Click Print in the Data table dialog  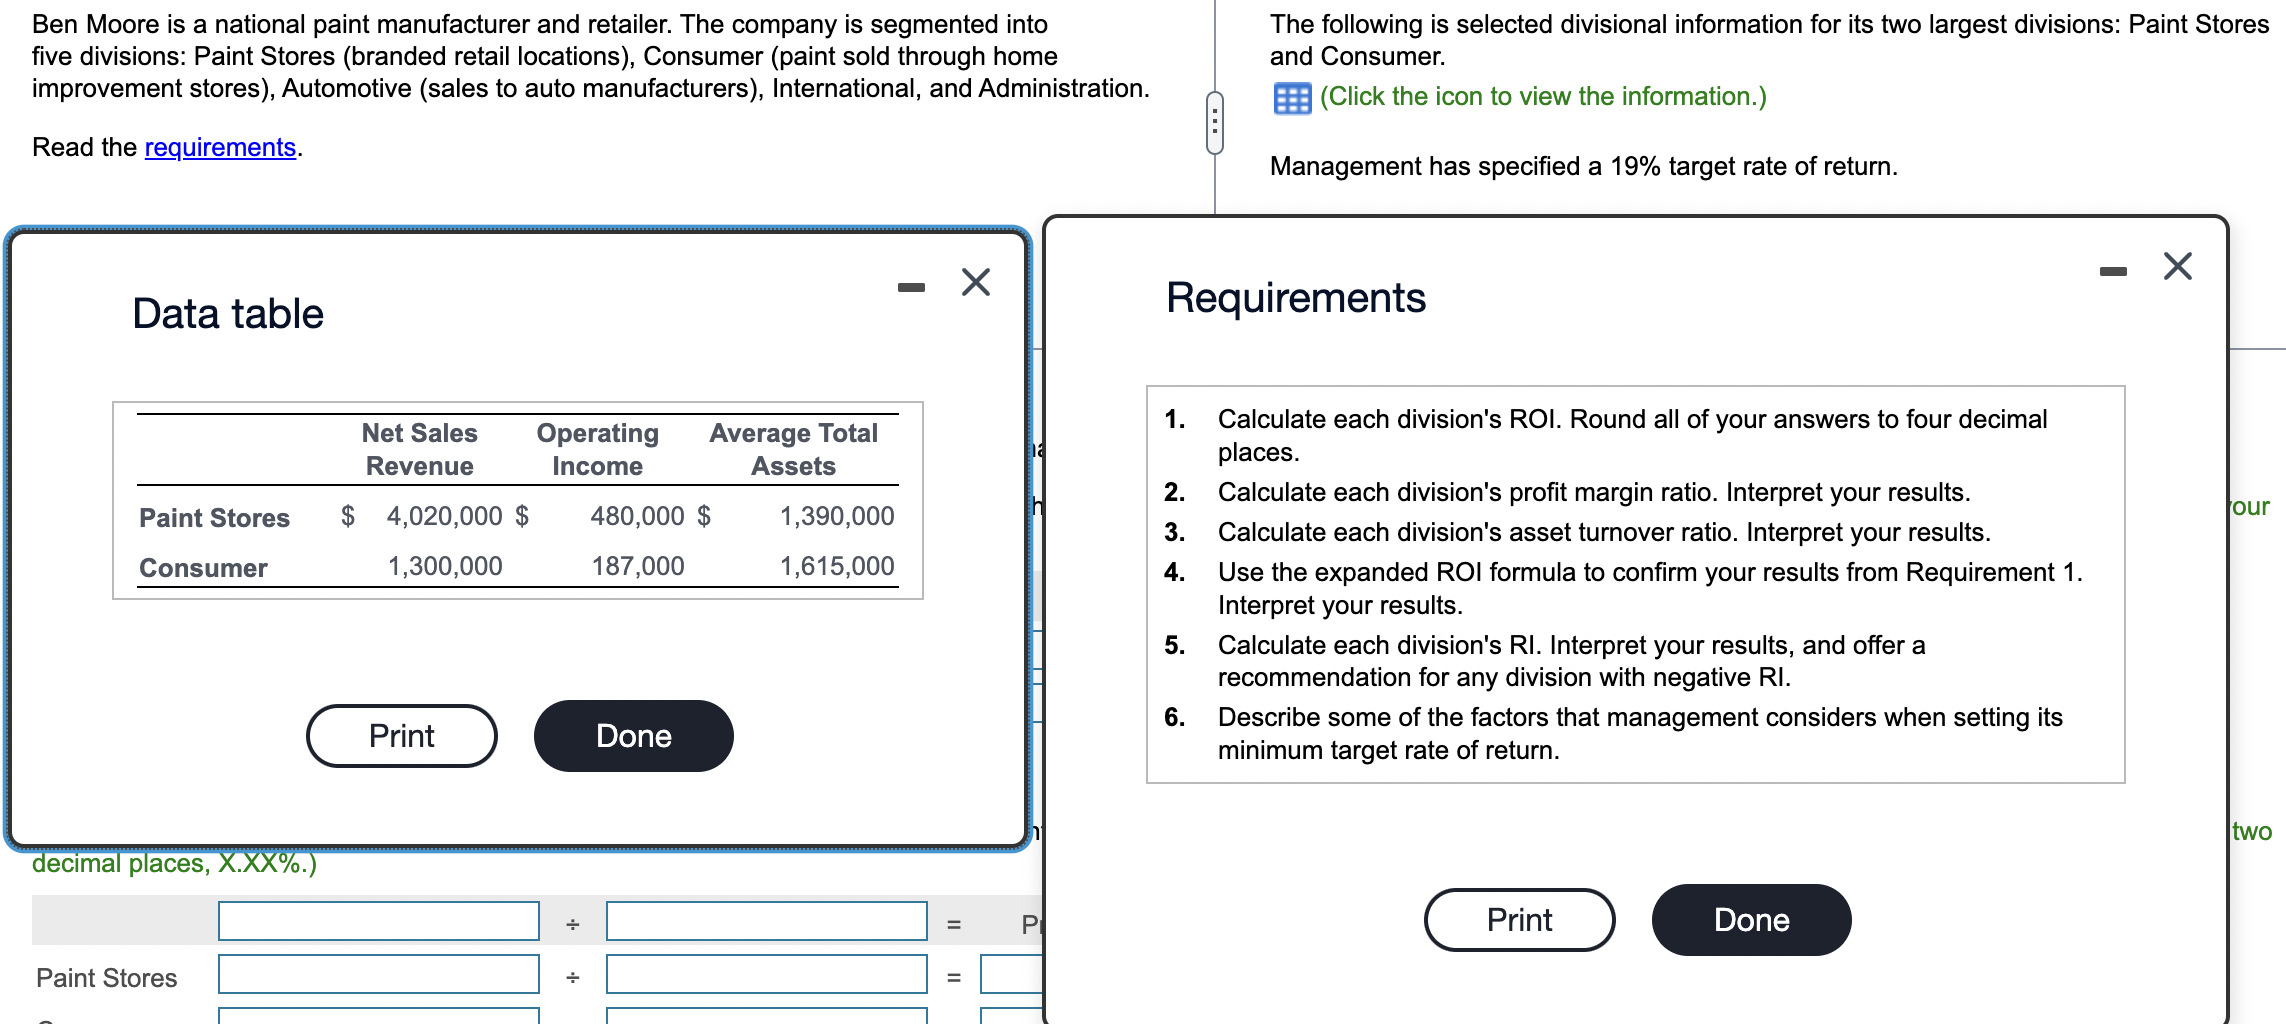[400, 735]
